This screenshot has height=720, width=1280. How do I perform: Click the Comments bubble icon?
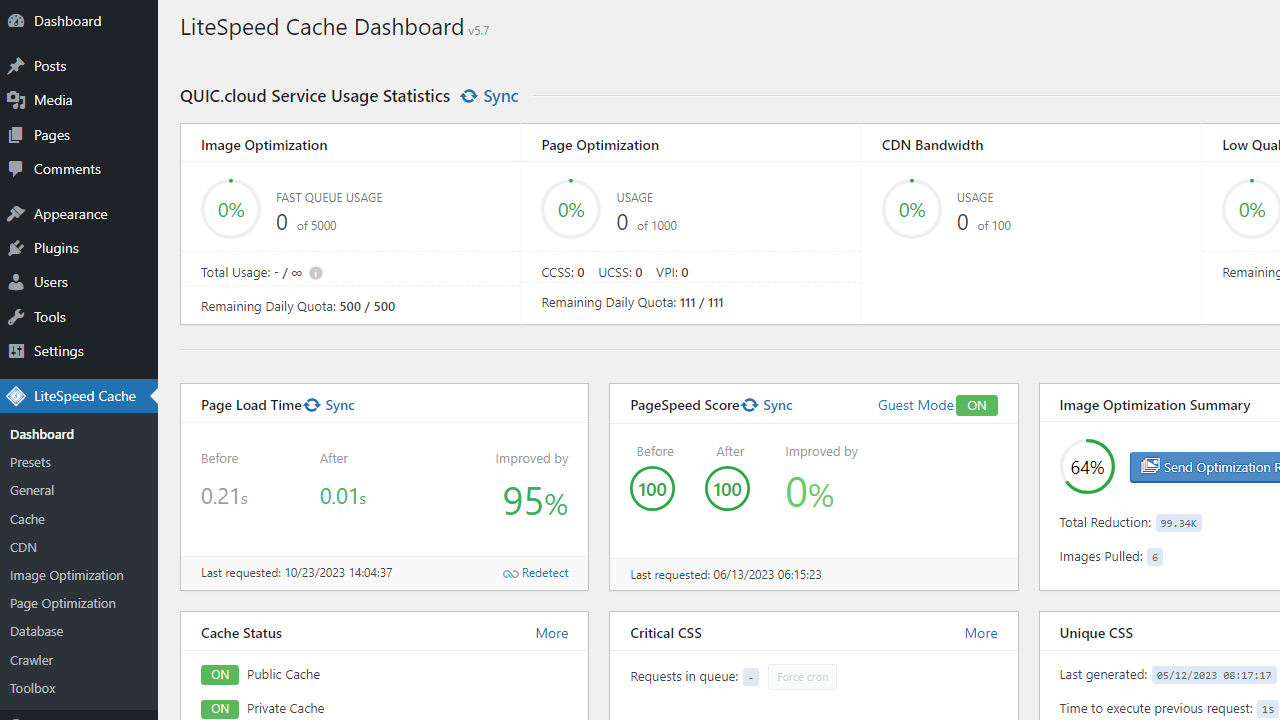[x=16, y=169]
